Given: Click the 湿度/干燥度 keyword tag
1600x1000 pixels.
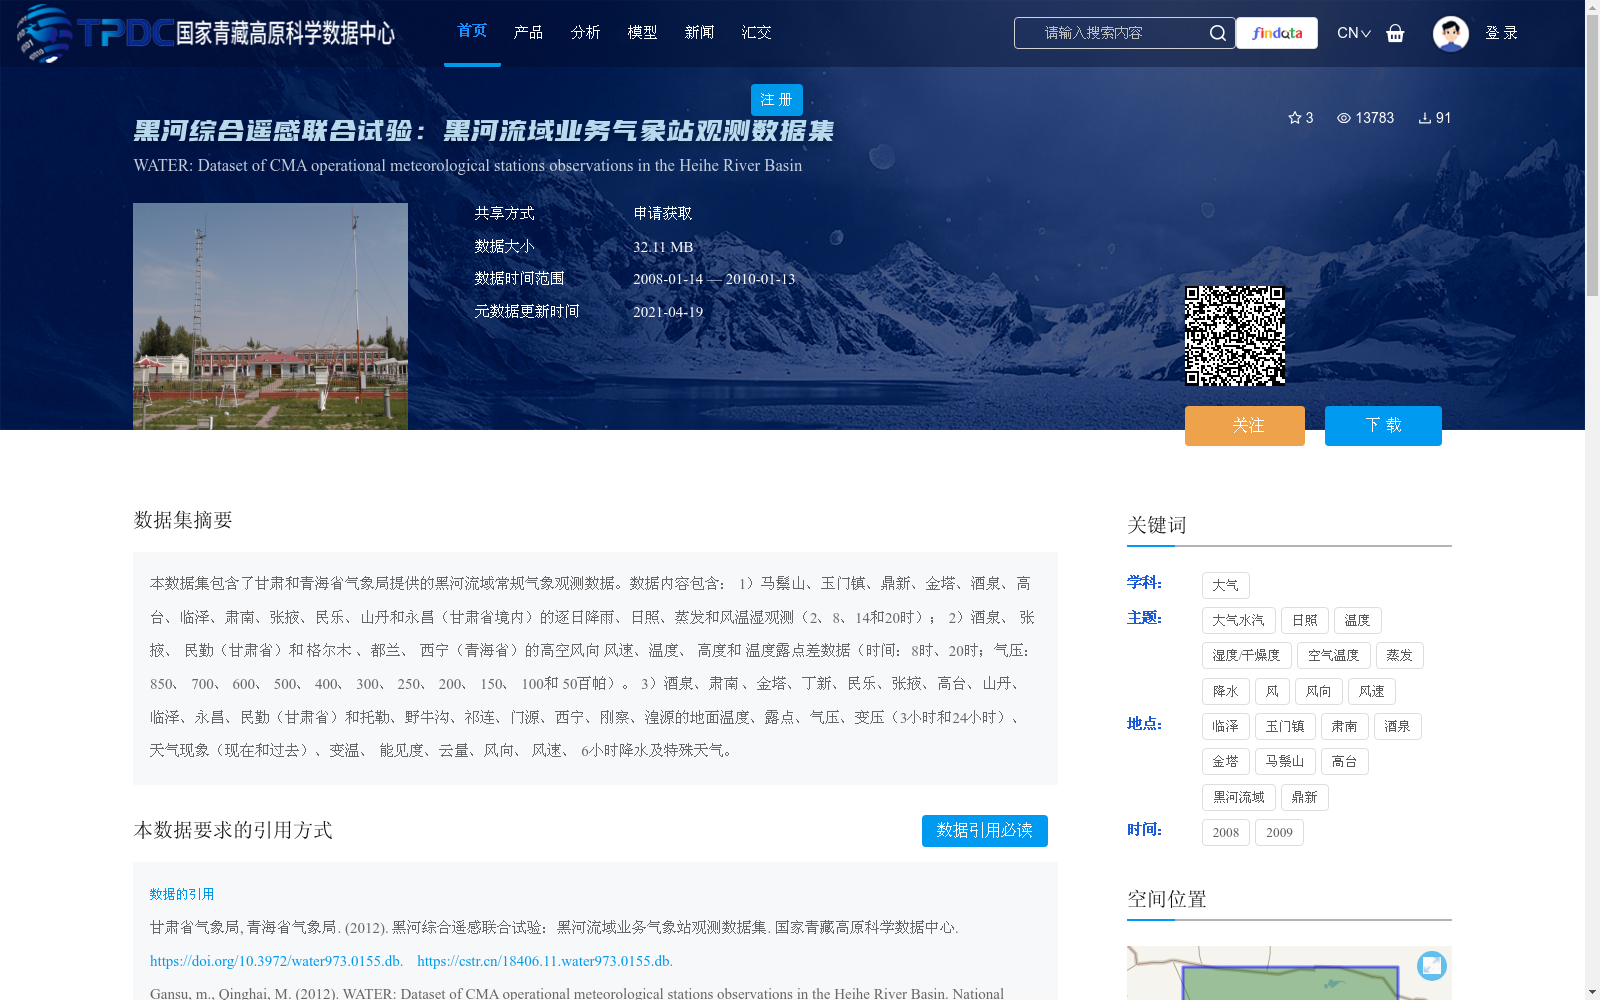Looking at the screenshot, I should pyautogui.click(x=1247, y=655).
